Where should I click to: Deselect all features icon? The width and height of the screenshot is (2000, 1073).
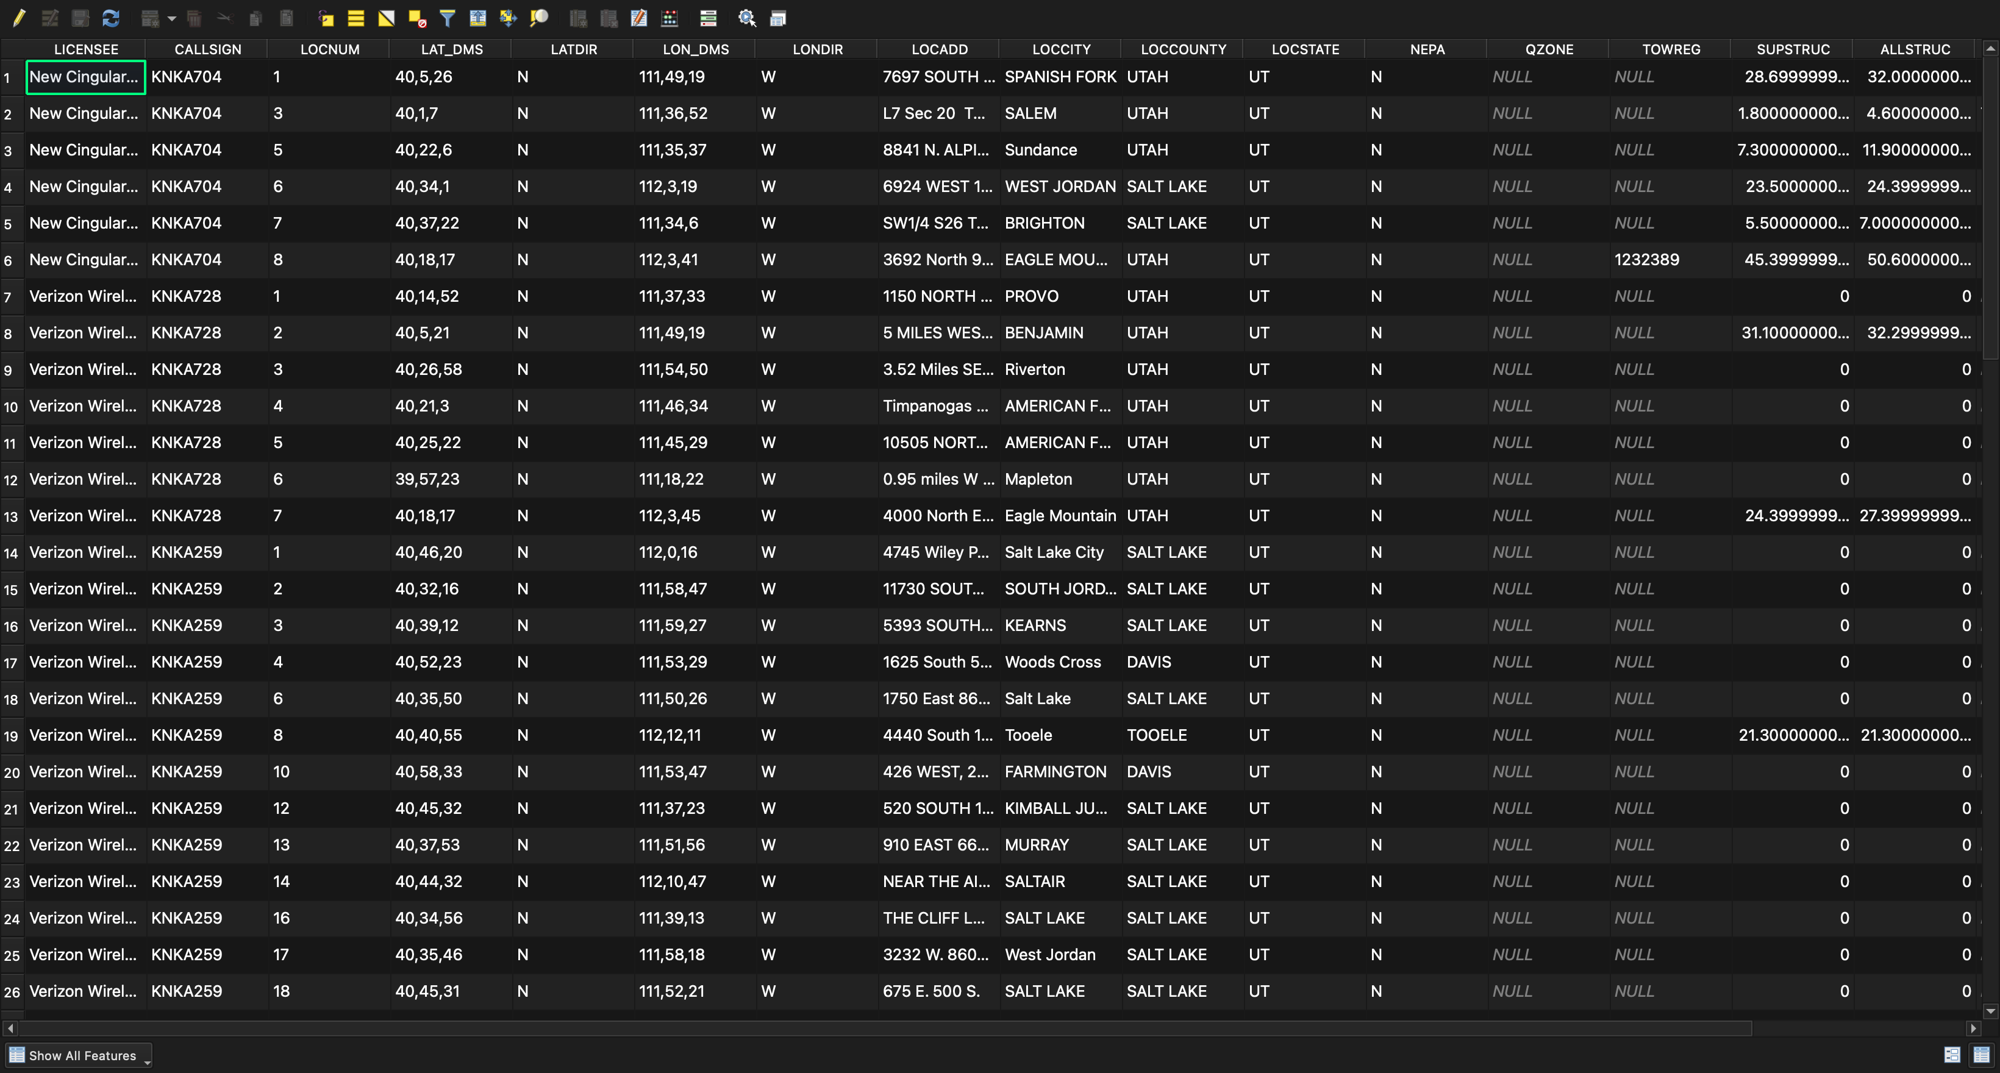(x=417, y=18)
